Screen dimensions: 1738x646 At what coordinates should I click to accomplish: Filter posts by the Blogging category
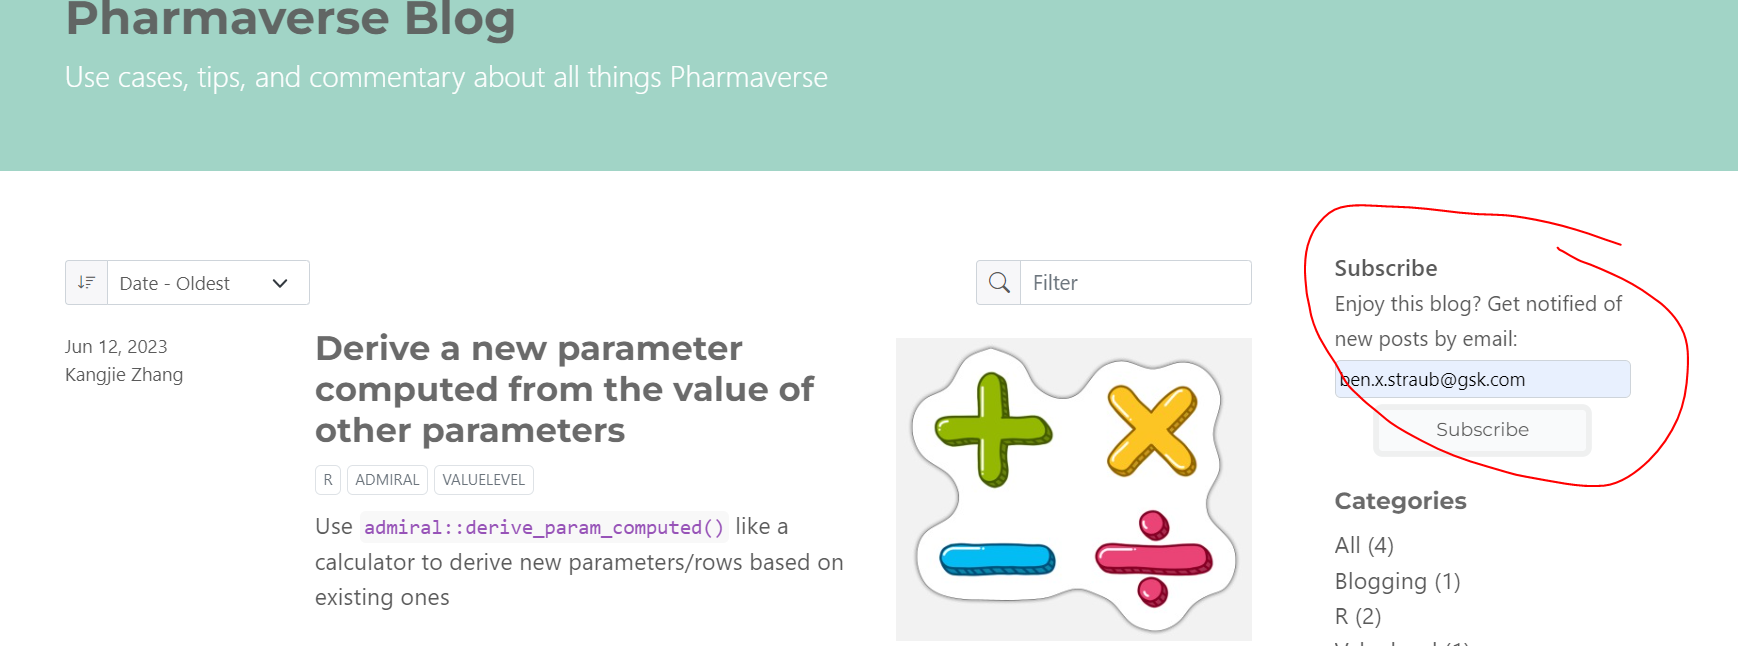[x=1397, y=581]
